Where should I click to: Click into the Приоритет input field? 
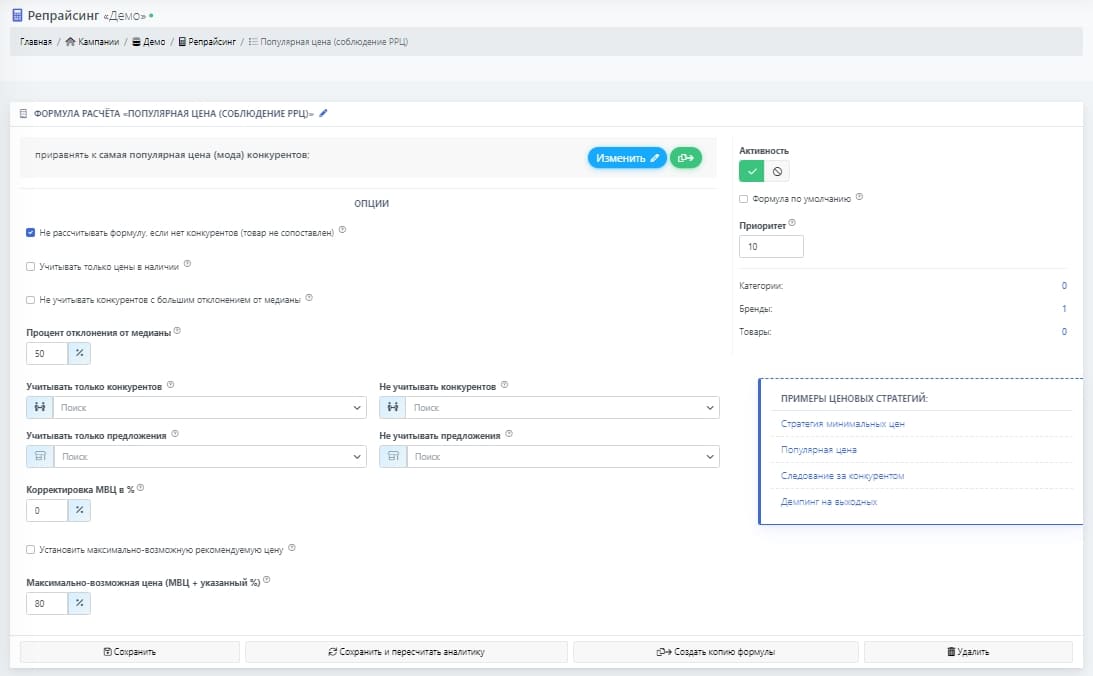pos(771,246)
